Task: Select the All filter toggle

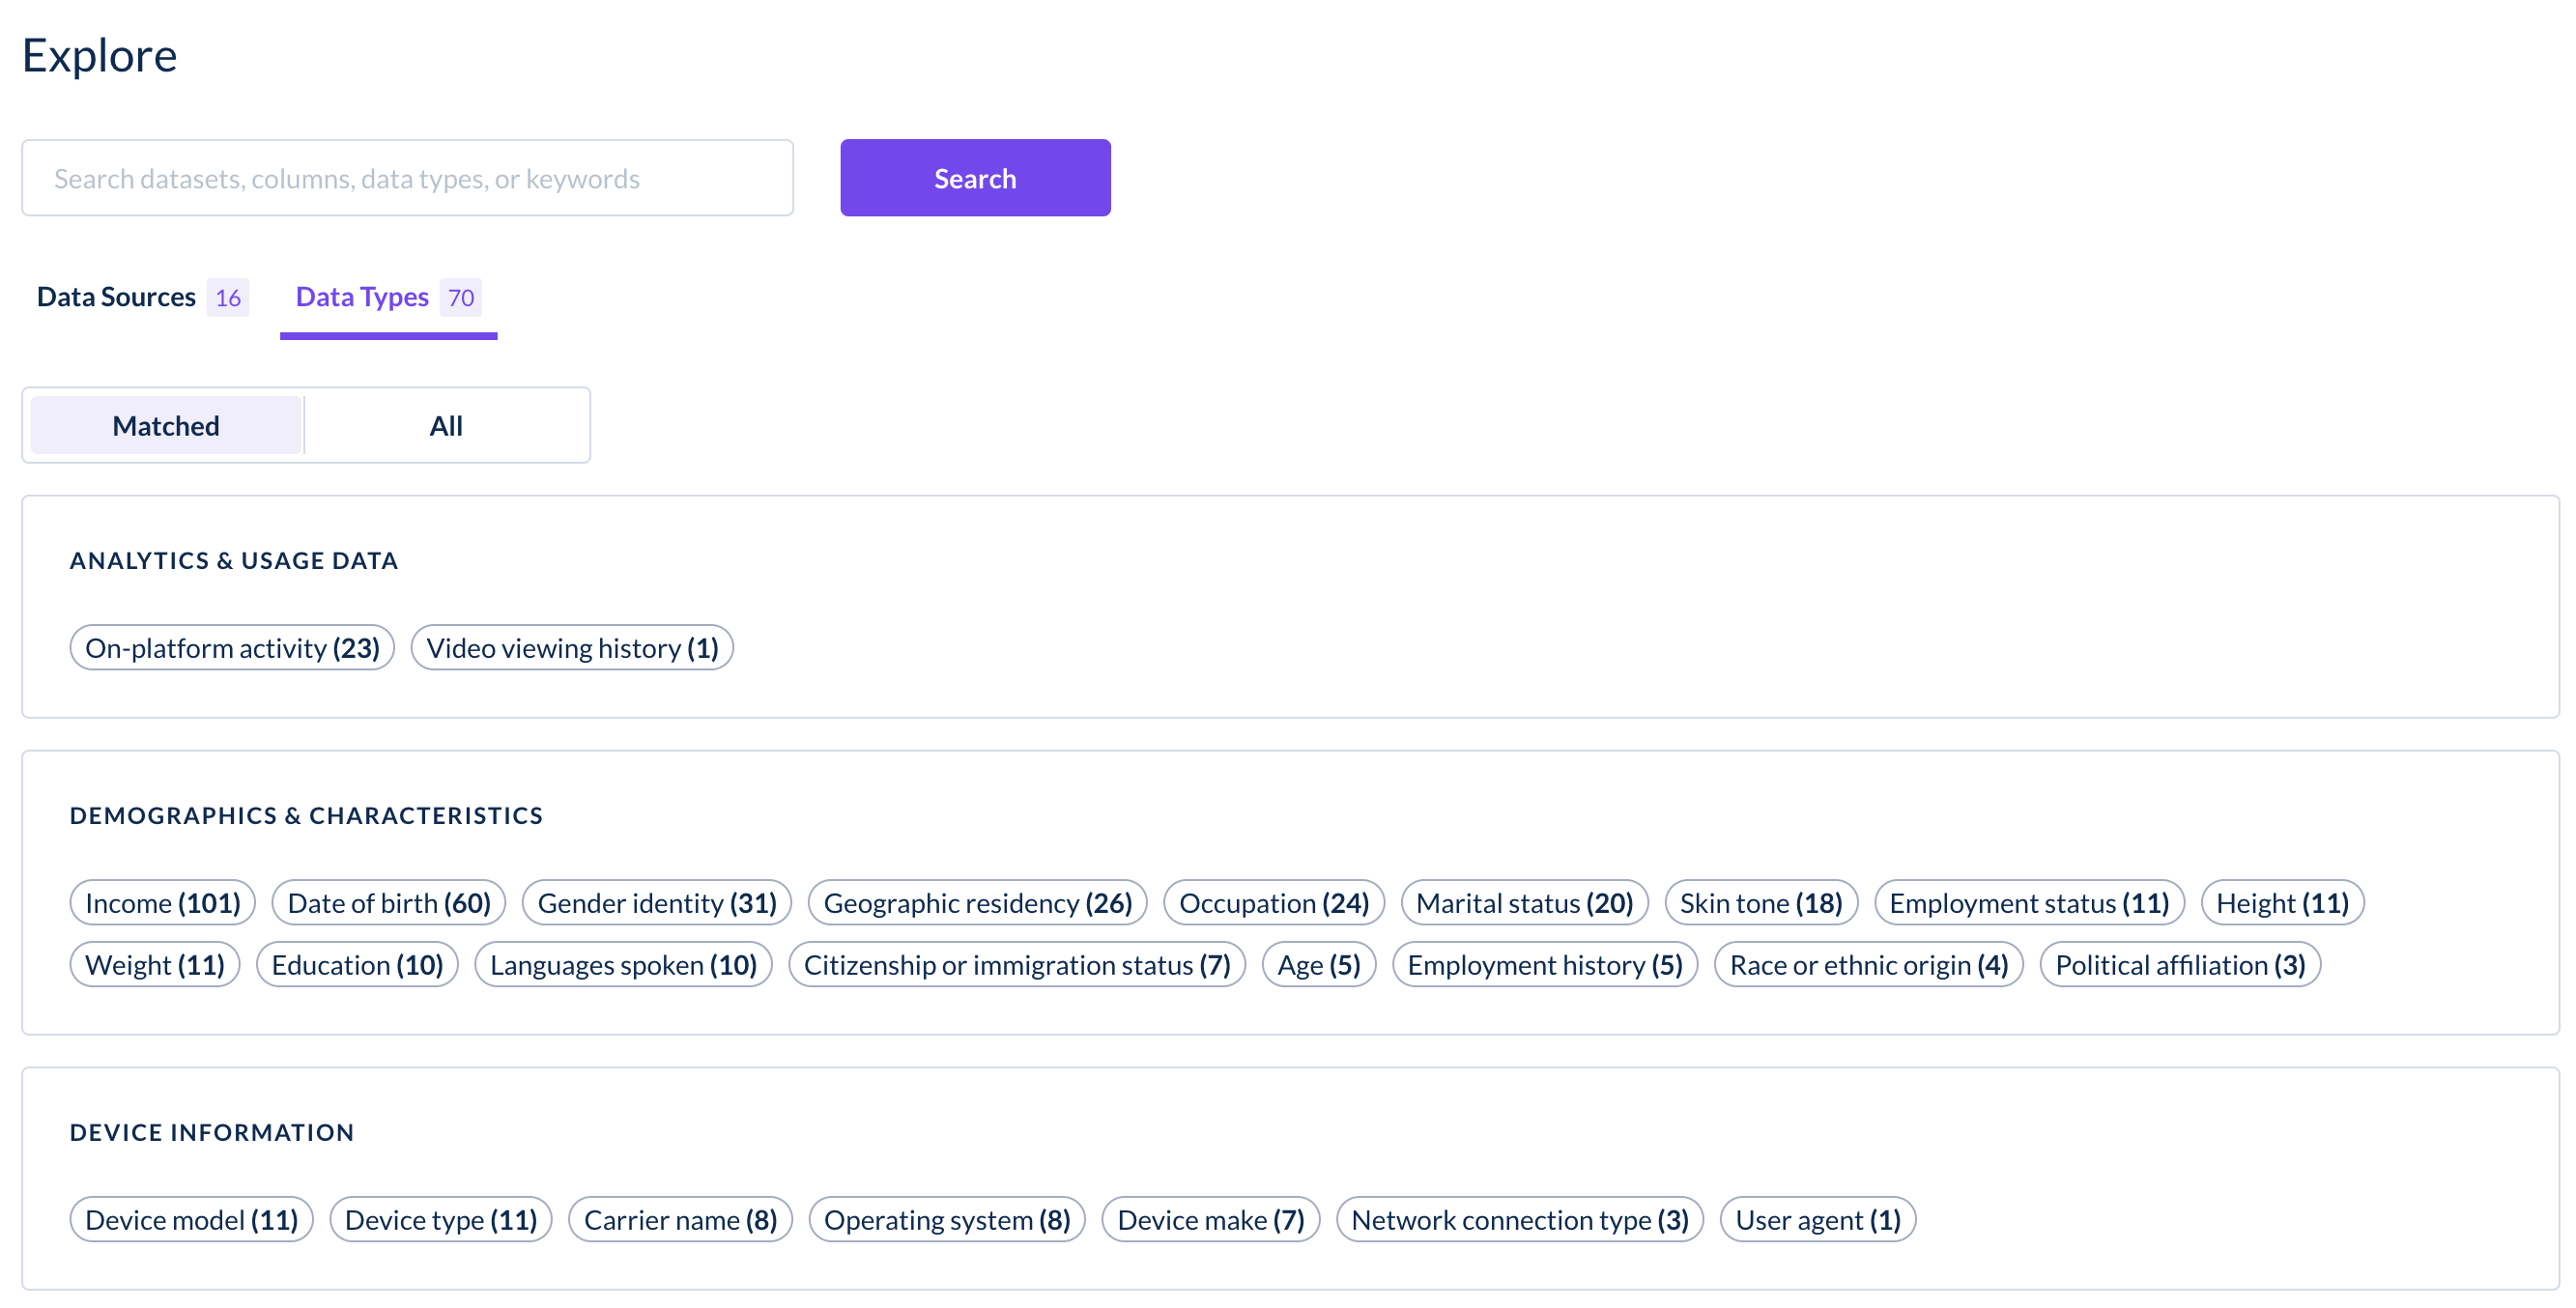Action: click(x=446, y=425)
